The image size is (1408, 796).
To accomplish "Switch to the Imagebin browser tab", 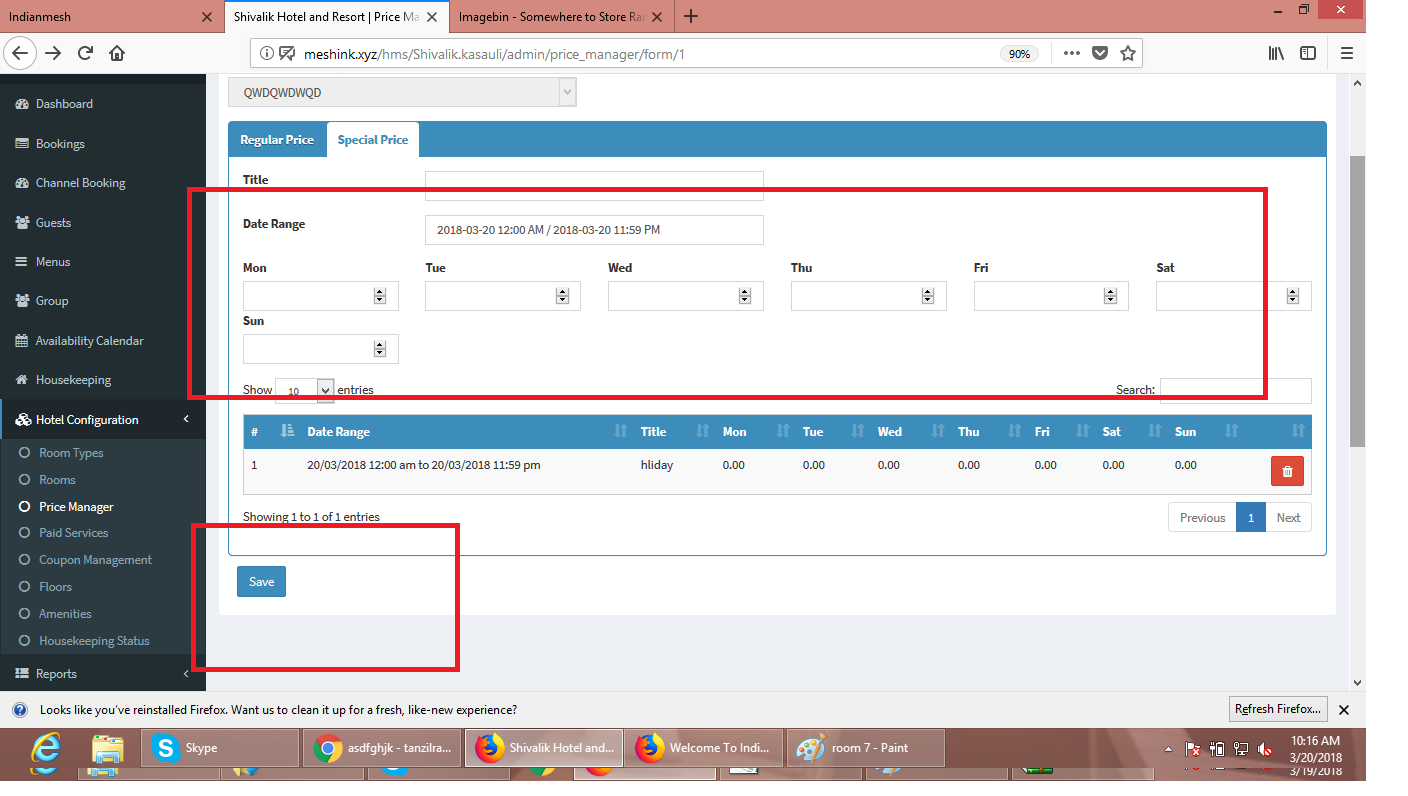I will point(561,17).
